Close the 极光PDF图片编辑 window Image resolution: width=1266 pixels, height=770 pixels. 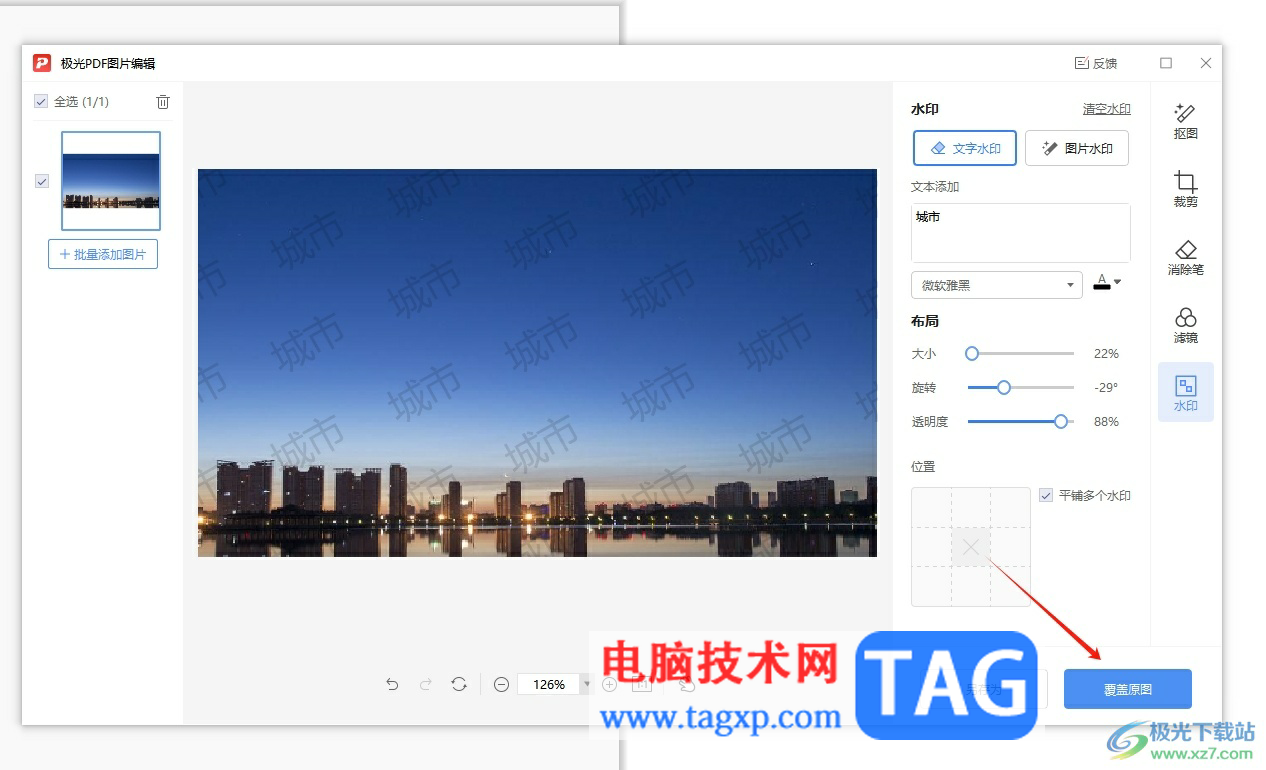(x=1206, y=63)
